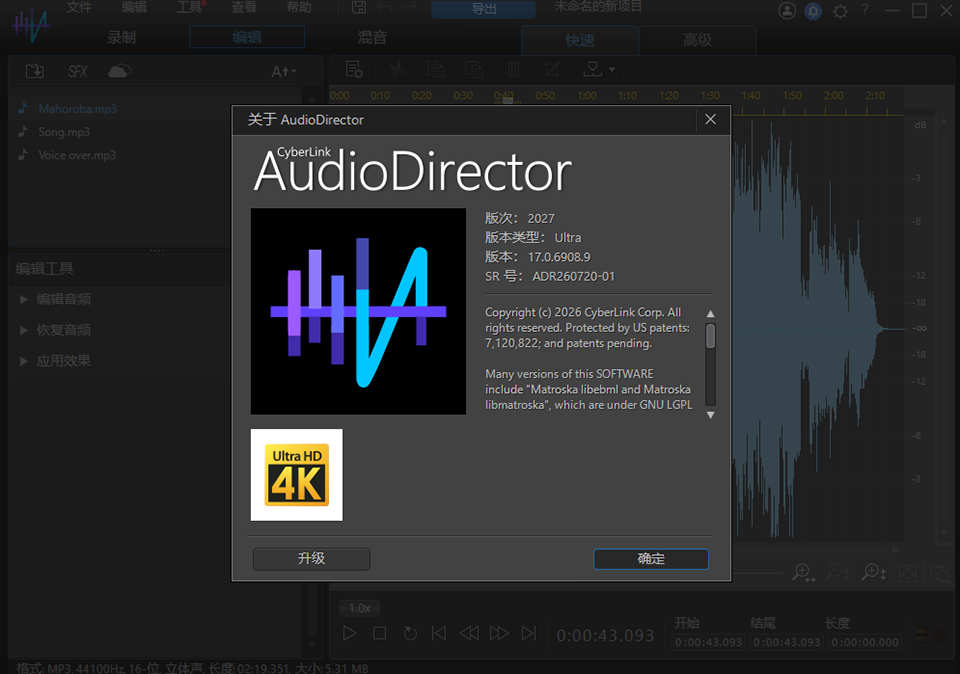Open the SFX sound effects library
The height and width of the screenshot is (674, 960).
(78, 72)
